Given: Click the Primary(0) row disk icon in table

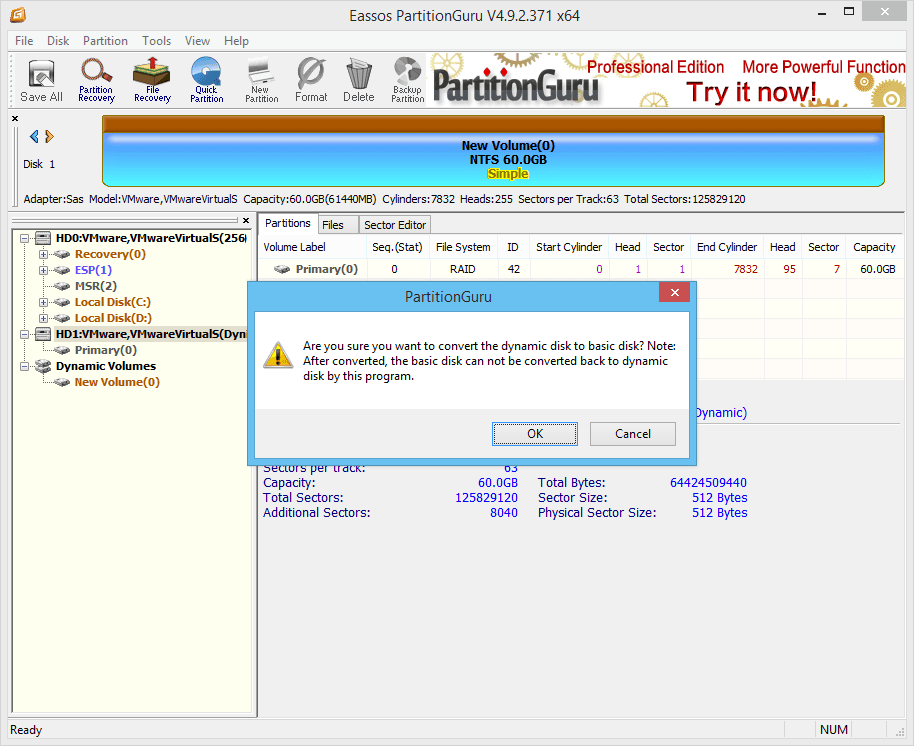Looking at the screenshot, I should 282,269.
